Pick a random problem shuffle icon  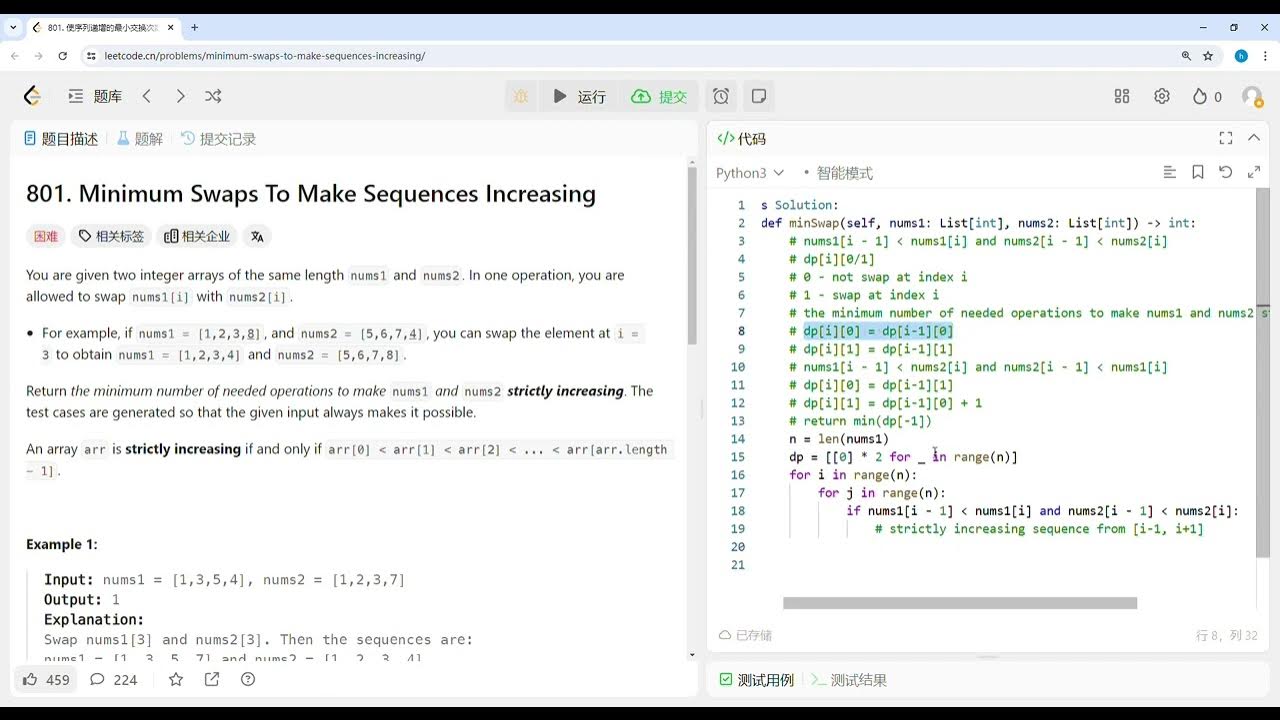point(213,96)
